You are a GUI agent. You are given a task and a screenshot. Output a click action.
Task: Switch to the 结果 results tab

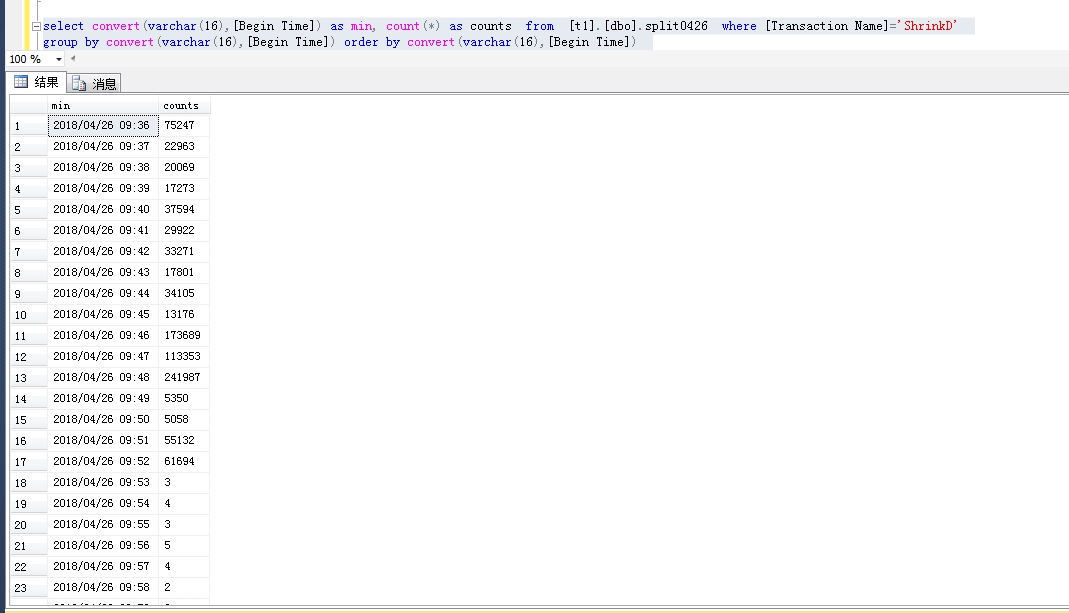[x=37, y=83]
